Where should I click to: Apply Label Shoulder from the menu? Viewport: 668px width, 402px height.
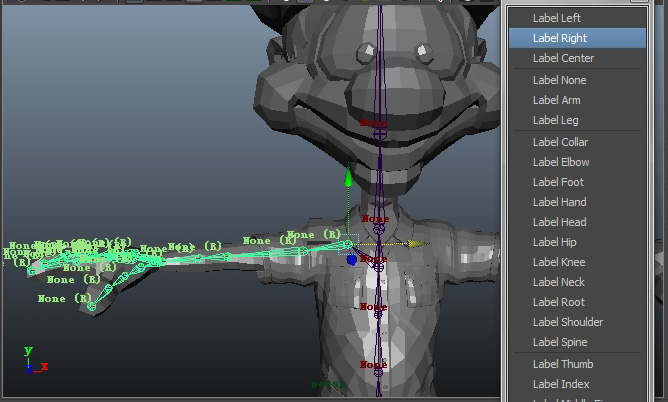click(x=577, y=322)
